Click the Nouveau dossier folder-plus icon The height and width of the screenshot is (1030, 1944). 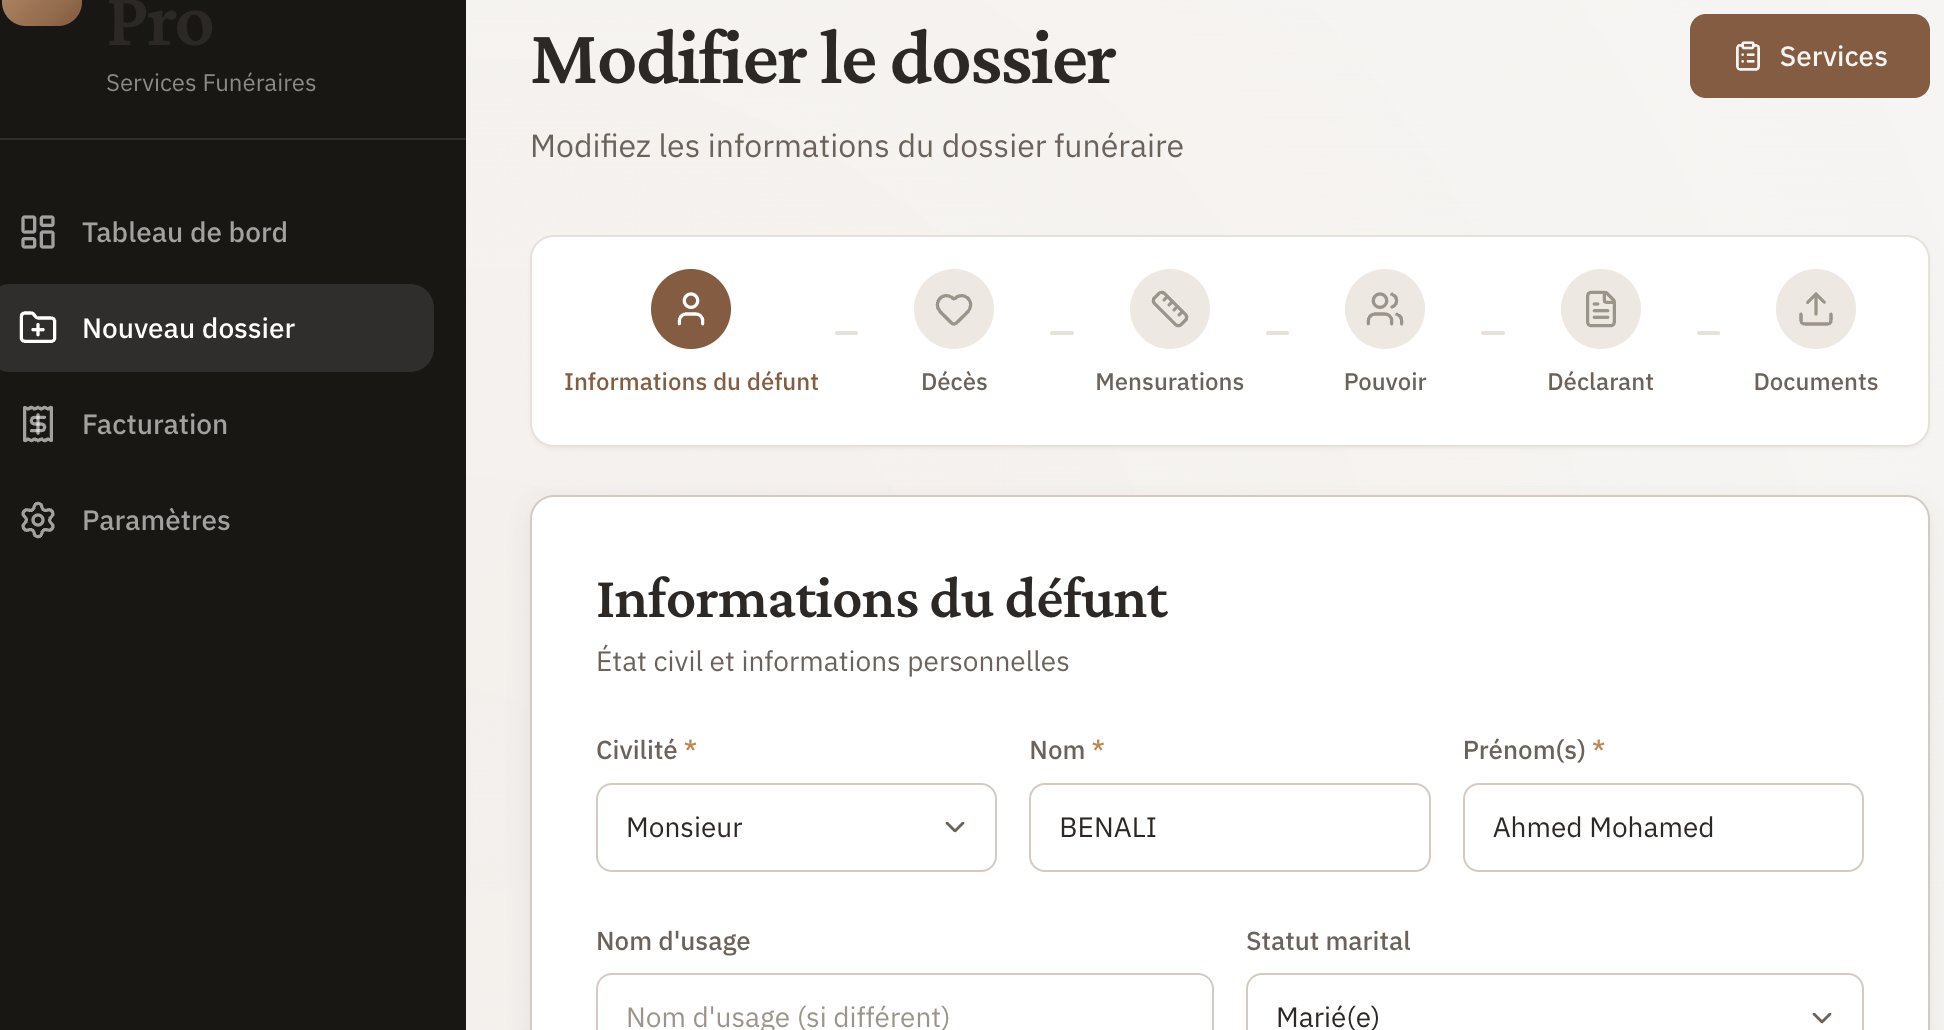38,328
